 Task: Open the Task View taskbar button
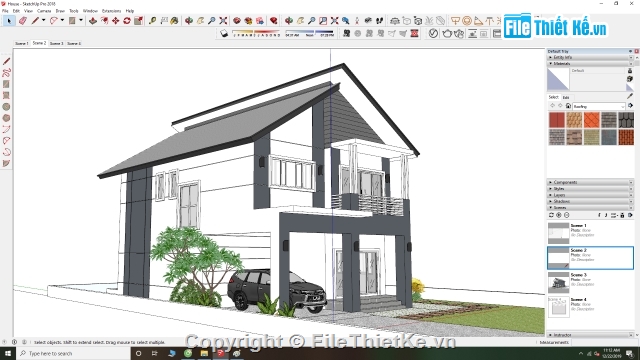coord(154,353)
